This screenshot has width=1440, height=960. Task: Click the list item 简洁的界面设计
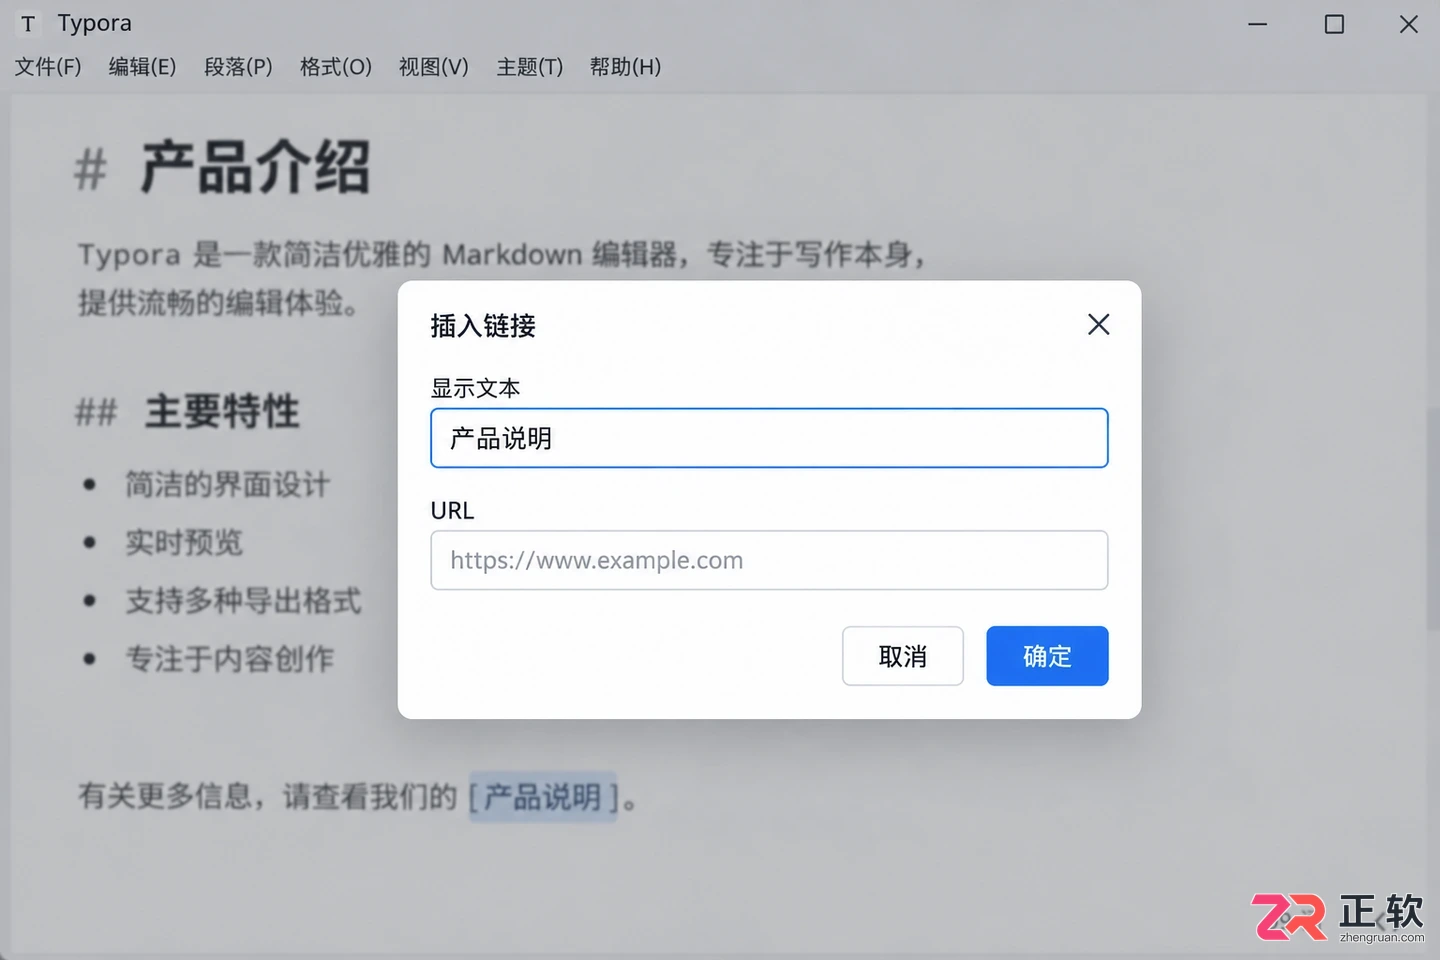[x=227, y=485]
